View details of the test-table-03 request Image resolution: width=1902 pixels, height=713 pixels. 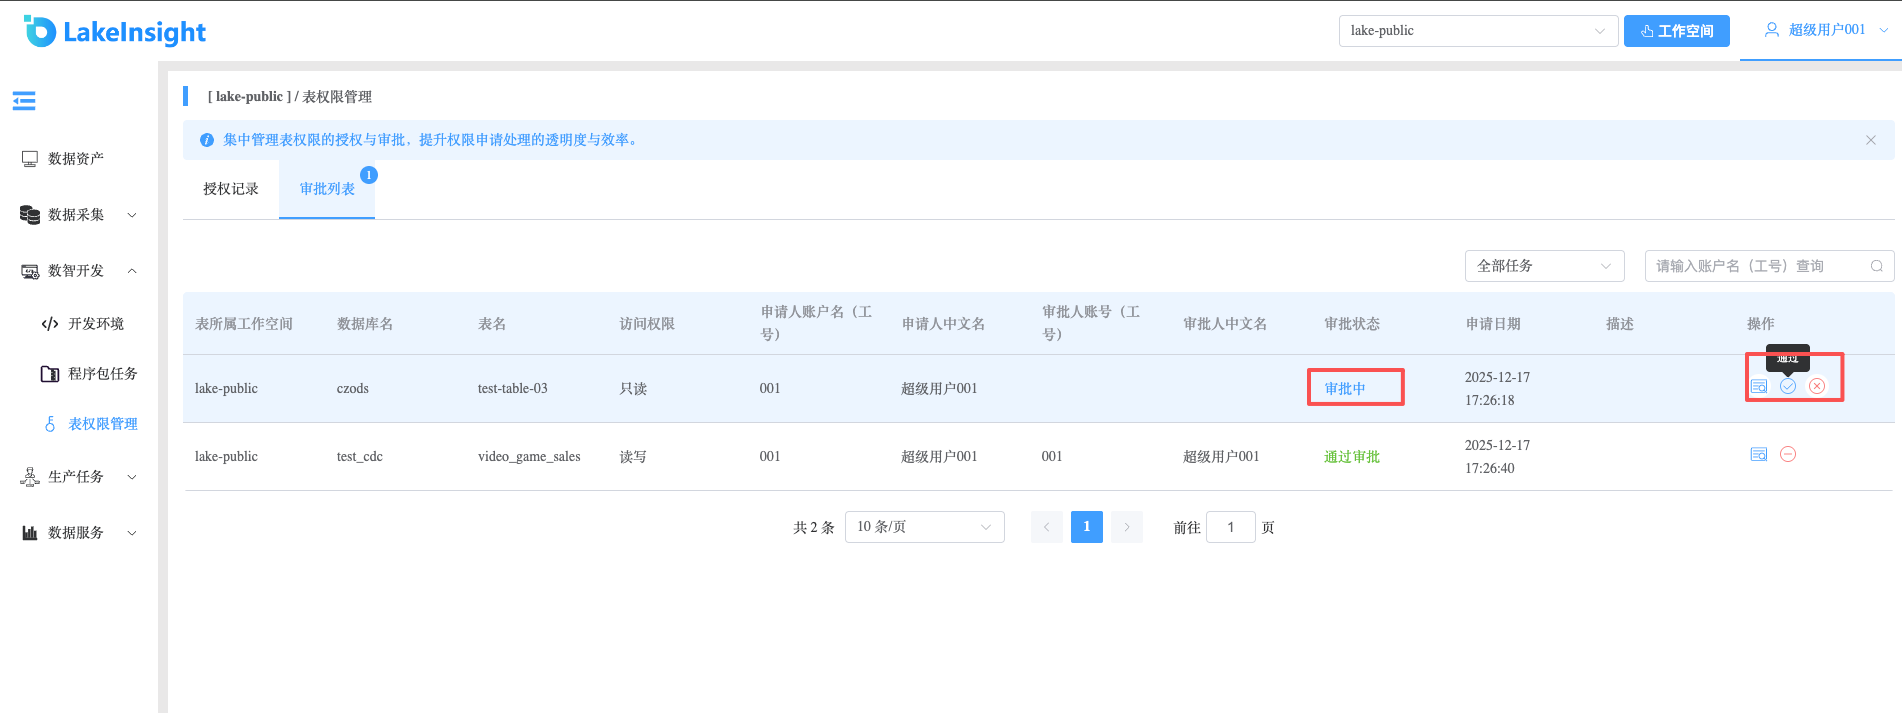point(1759,386)
